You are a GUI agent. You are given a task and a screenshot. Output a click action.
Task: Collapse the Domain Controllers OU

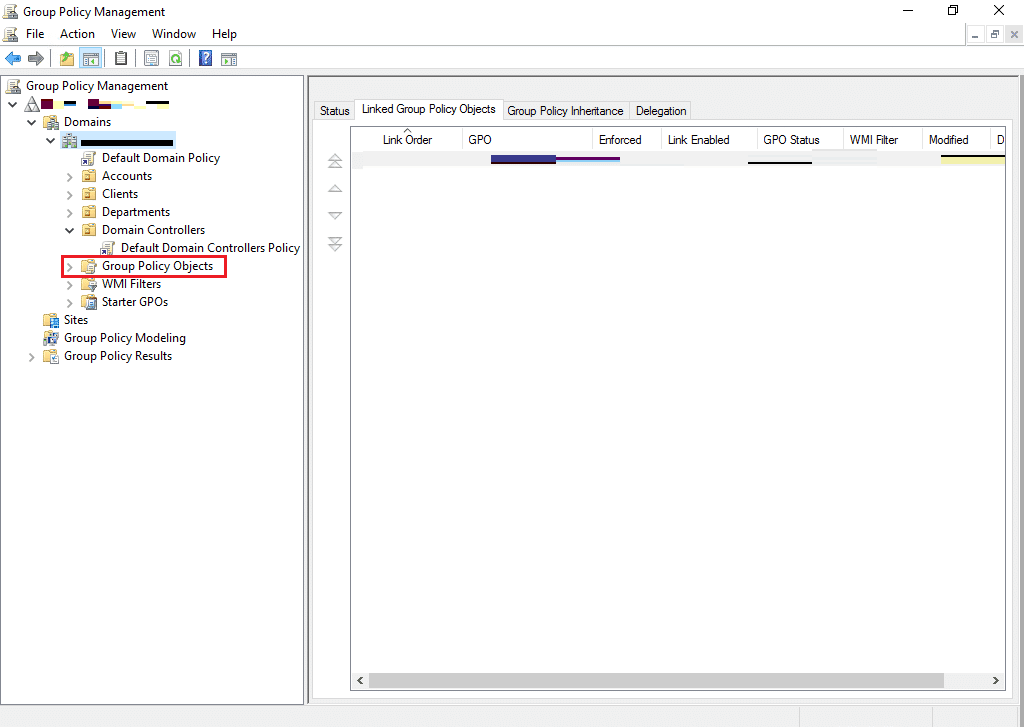[69, 230]
